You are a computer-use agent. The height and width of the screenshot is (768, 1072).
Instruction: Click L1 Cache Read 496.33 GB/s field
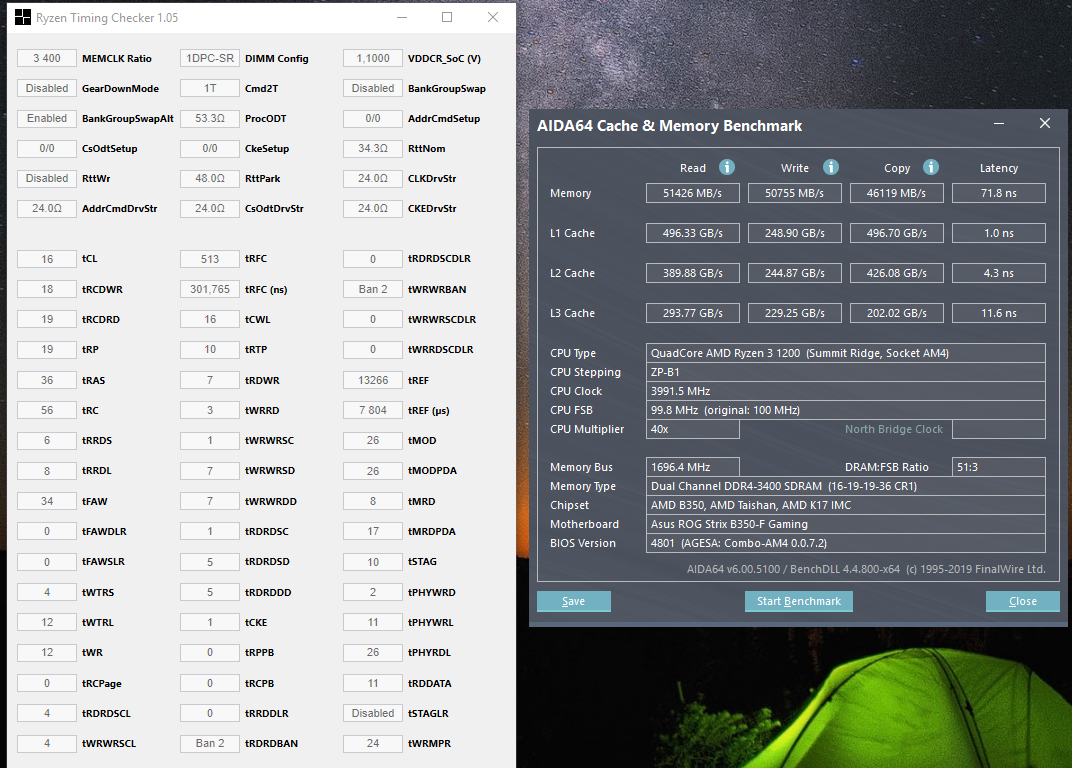pos(693,233)
